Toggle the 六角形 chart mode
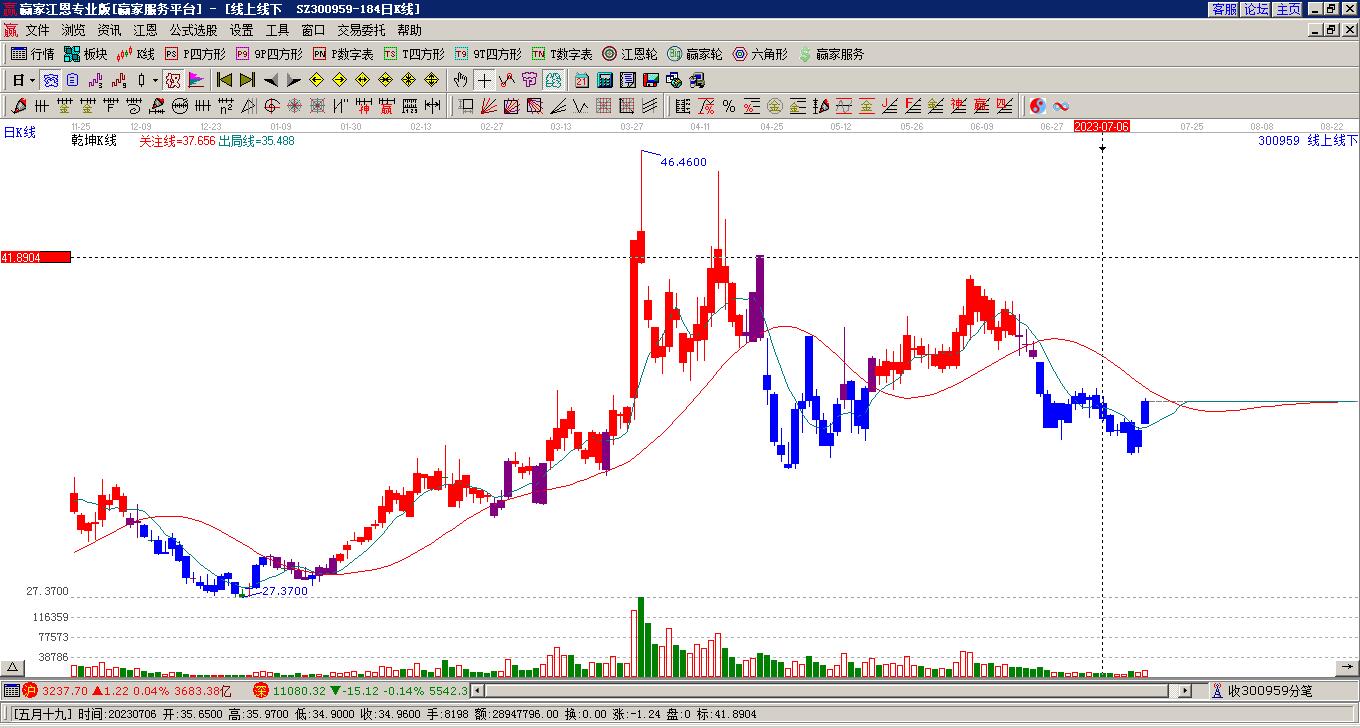1360x728 pixels. tap(760, 54)
